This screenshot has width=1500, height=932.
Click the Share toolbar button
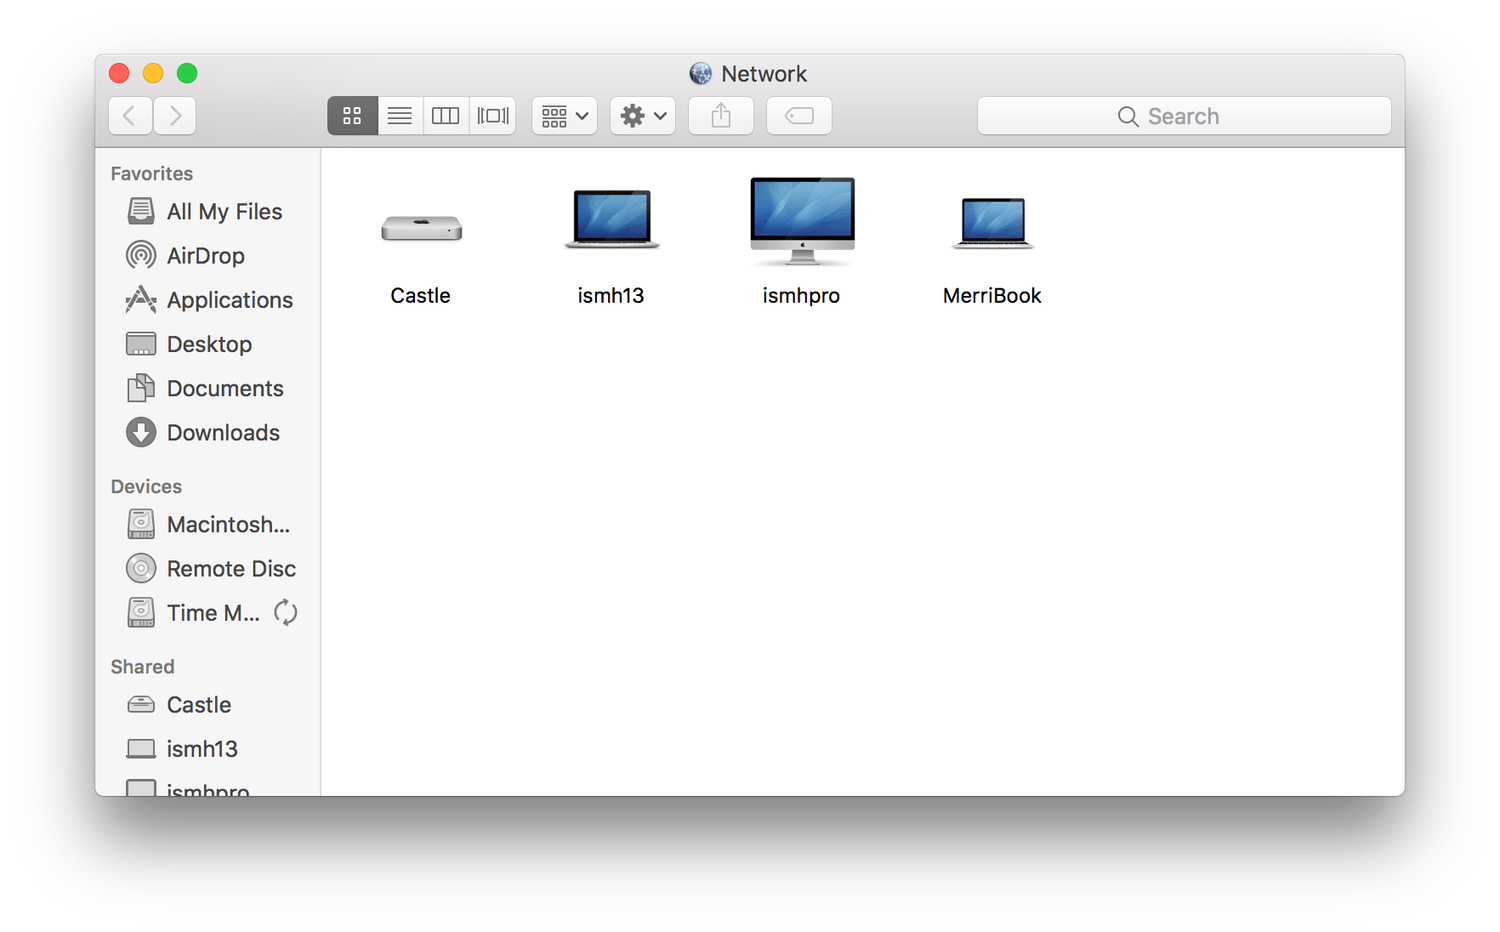(721, 116)
